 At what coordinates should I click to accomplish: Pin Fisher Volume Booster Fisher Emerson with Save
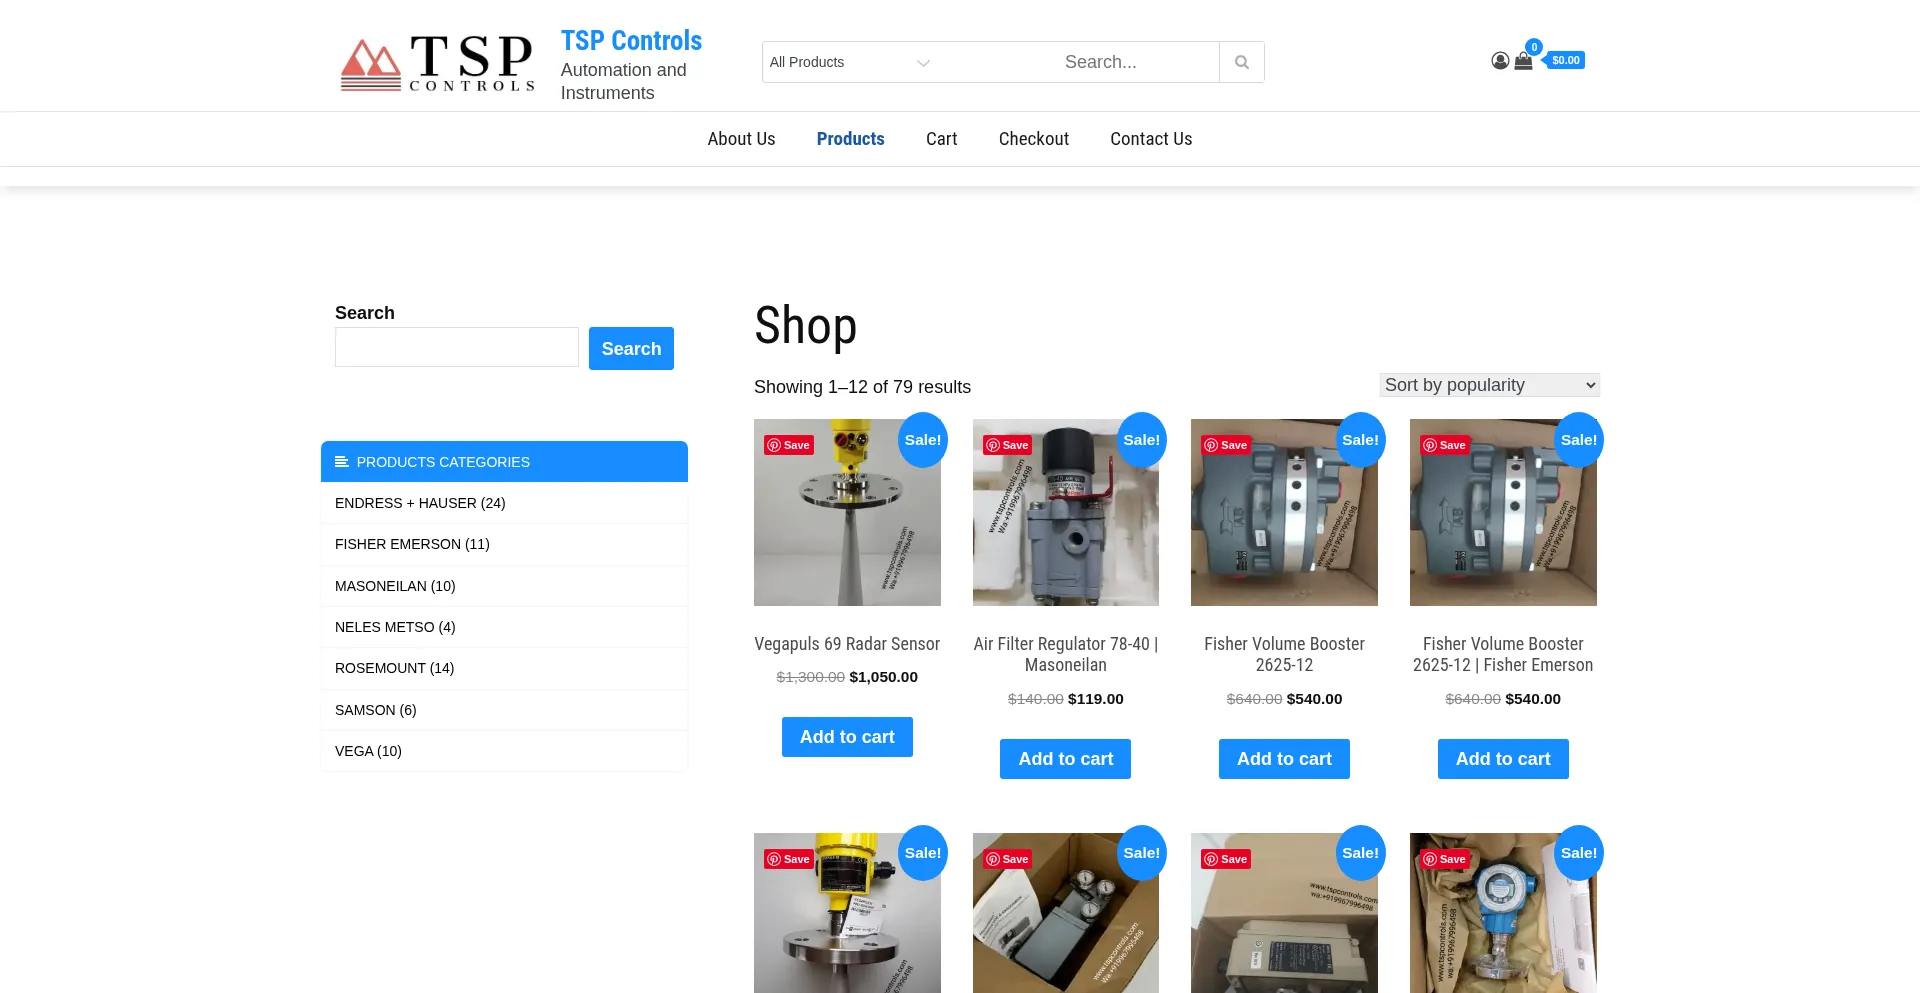coord(1445,445)
